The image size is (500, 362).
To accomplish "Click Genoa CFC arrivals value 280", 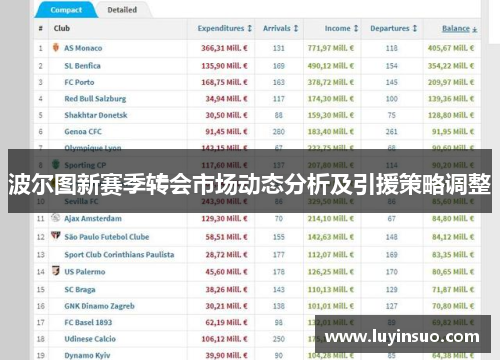I will pyautogui.click(x=279, y=132).
